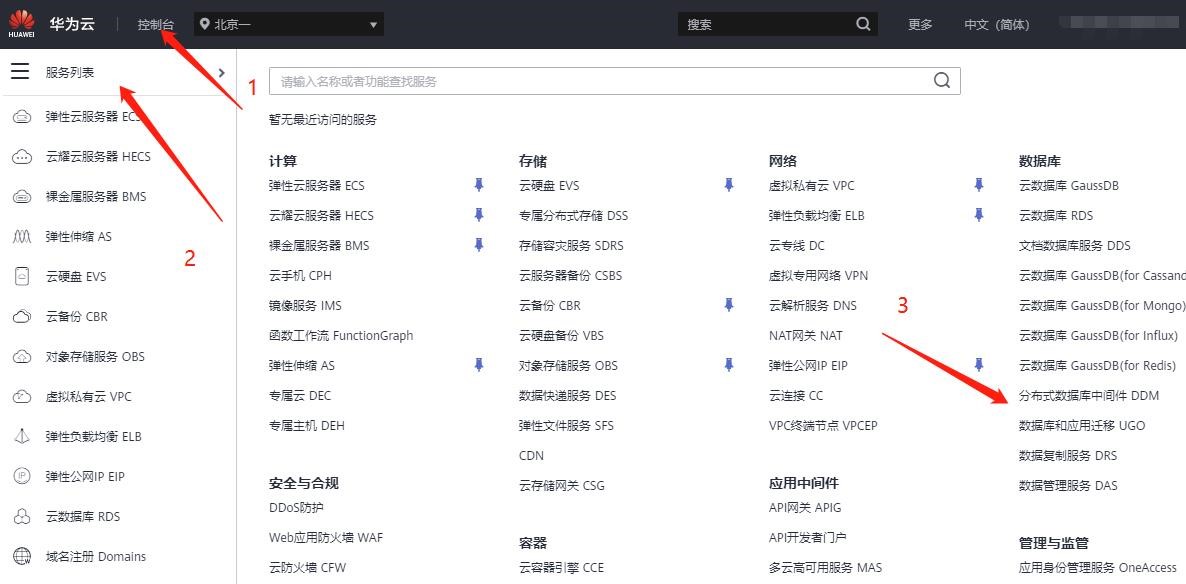Image resolution: width=1186 pixels, height=584 pixels.
Task: Open 应用身份管理服务 OneAccess
Action: (1098, 567)
